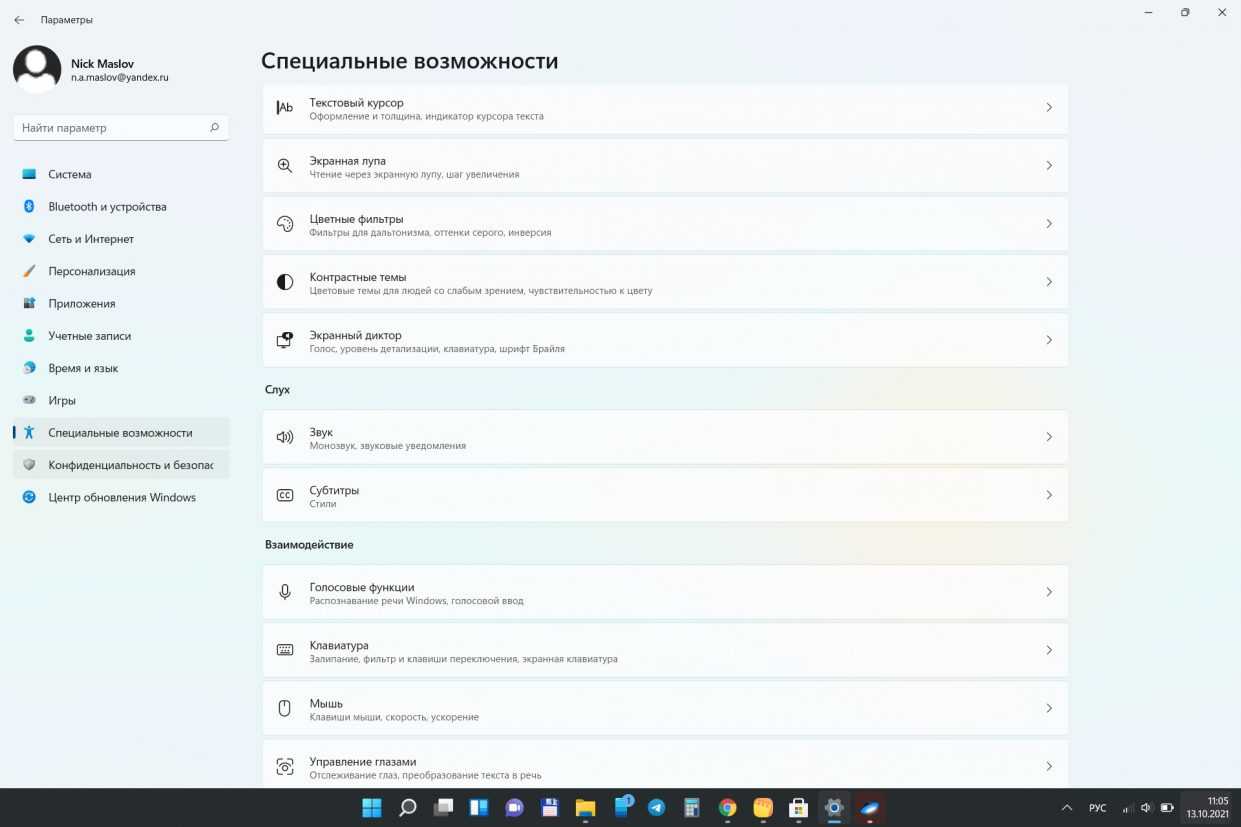Click the Цветные фильтры palette icon
The width and height of the screenshot is (1241, 827).
pyautogui.click(x=285, y=224)
